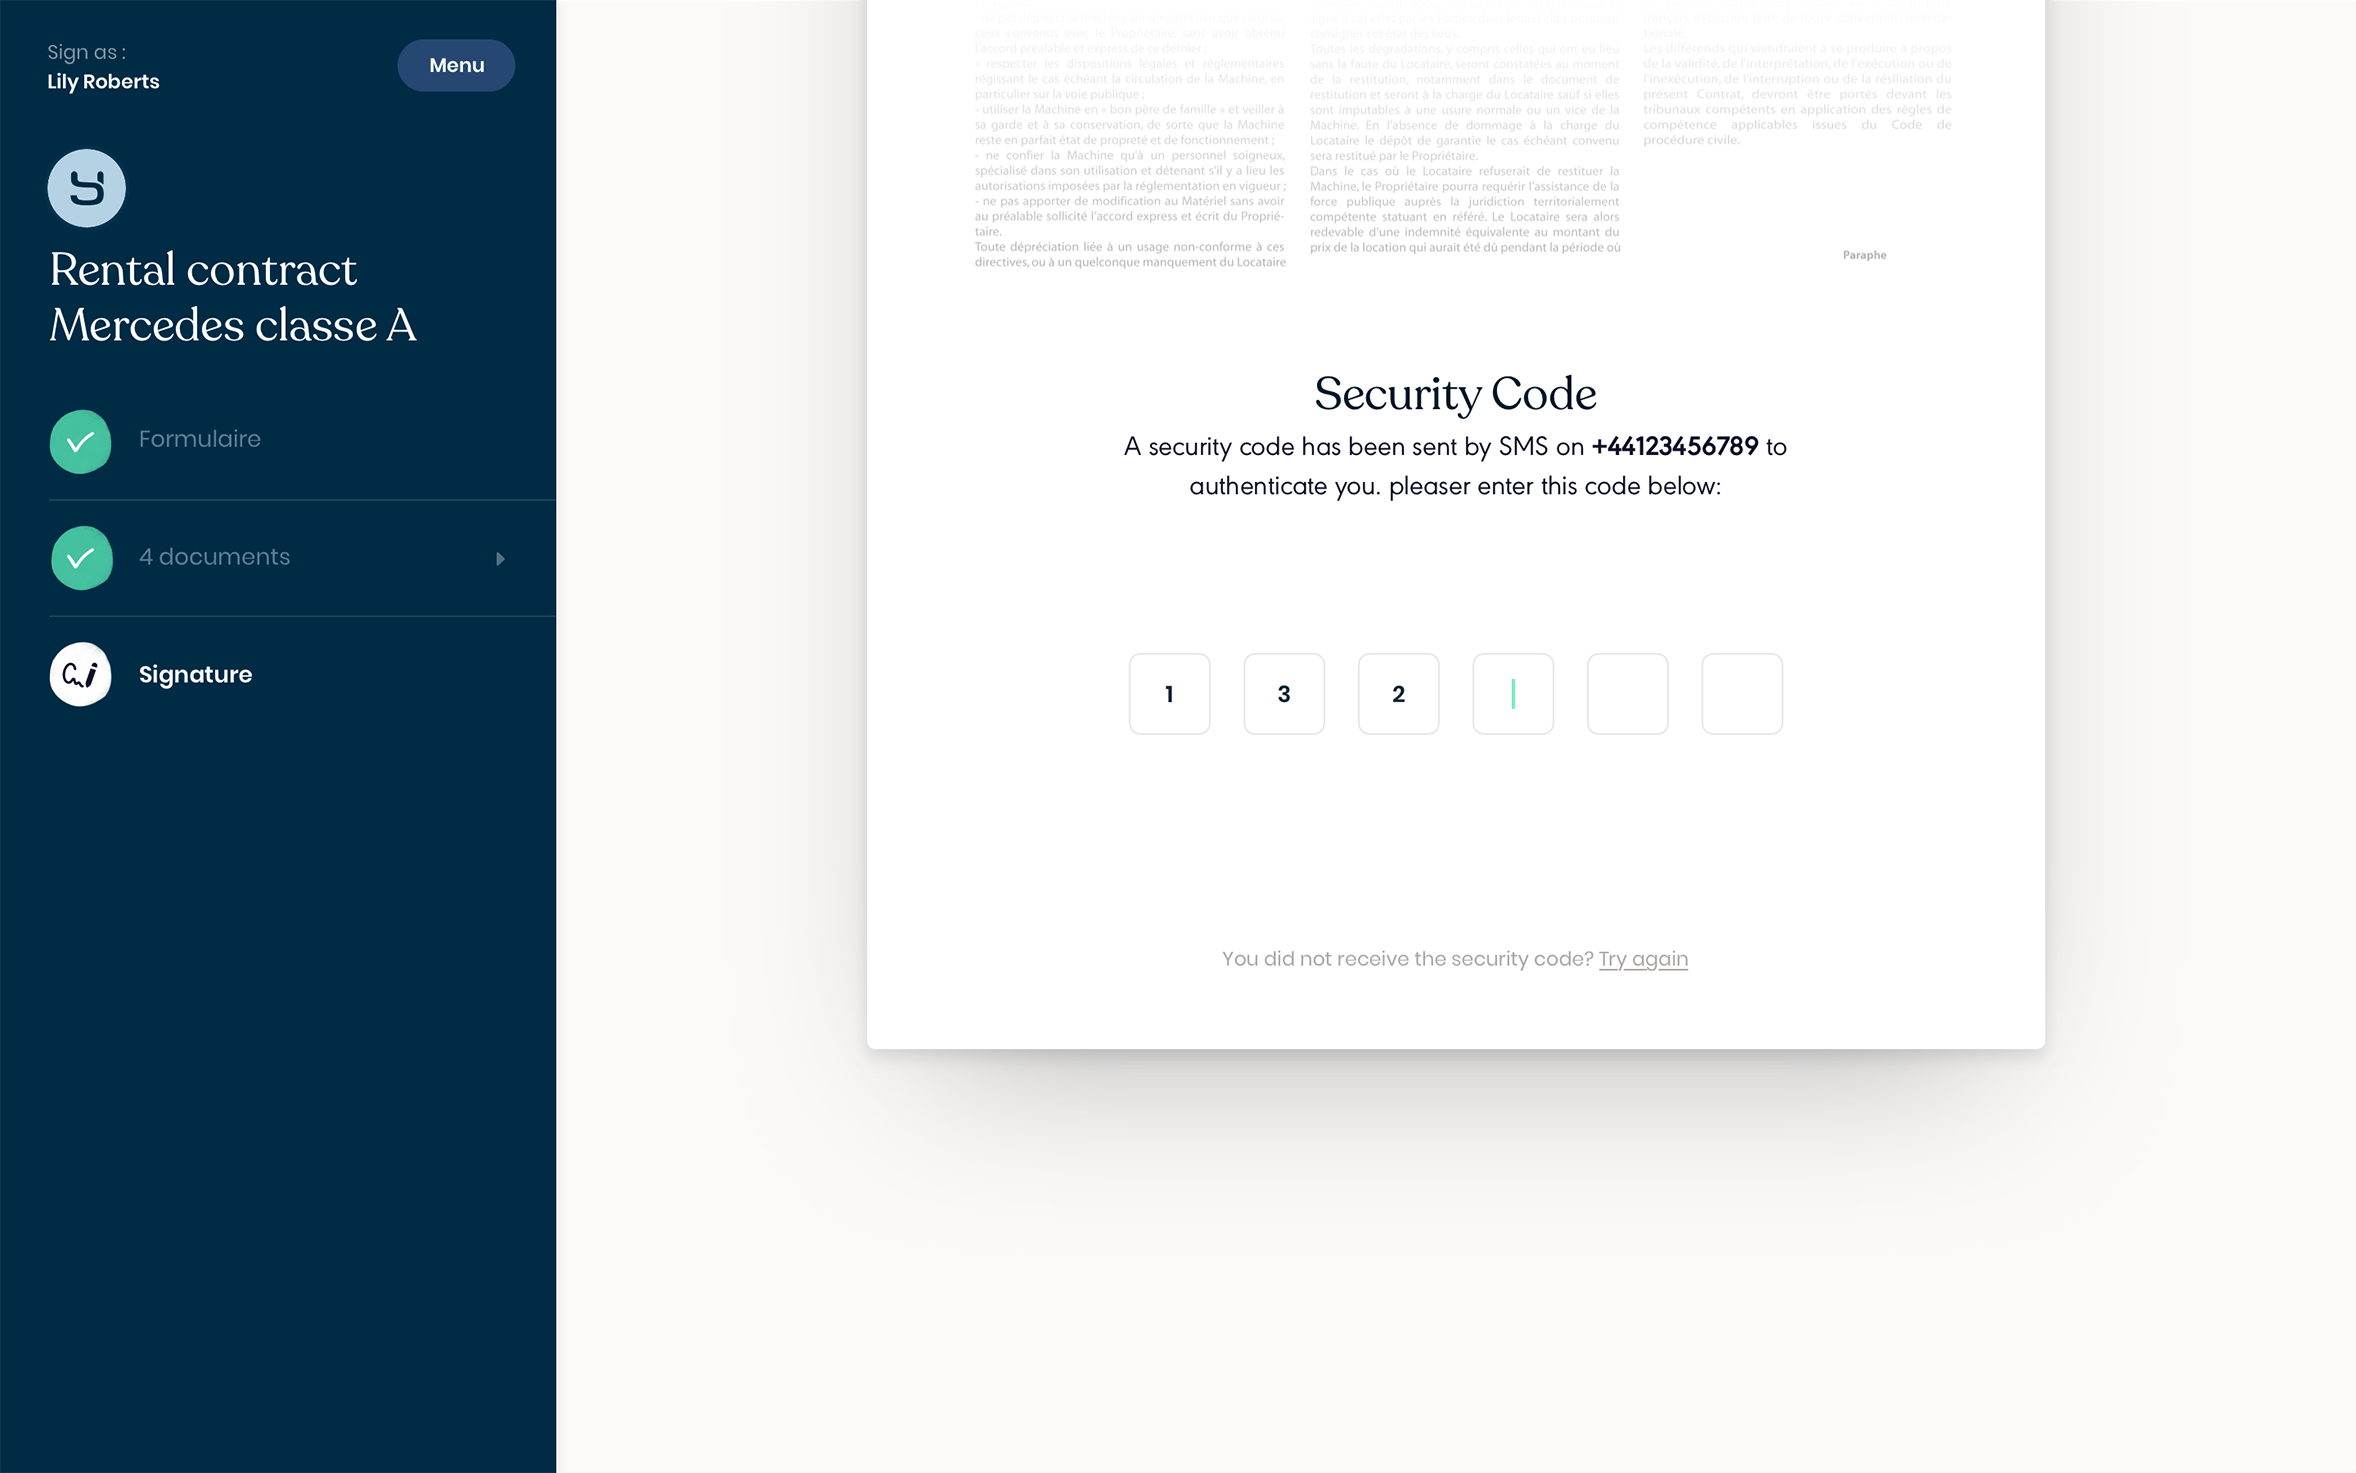Click the checkmark icon on Formulaire step
Image resolution: width=2356 pixels, height=1473 pixels.
[x=80, y=440]
